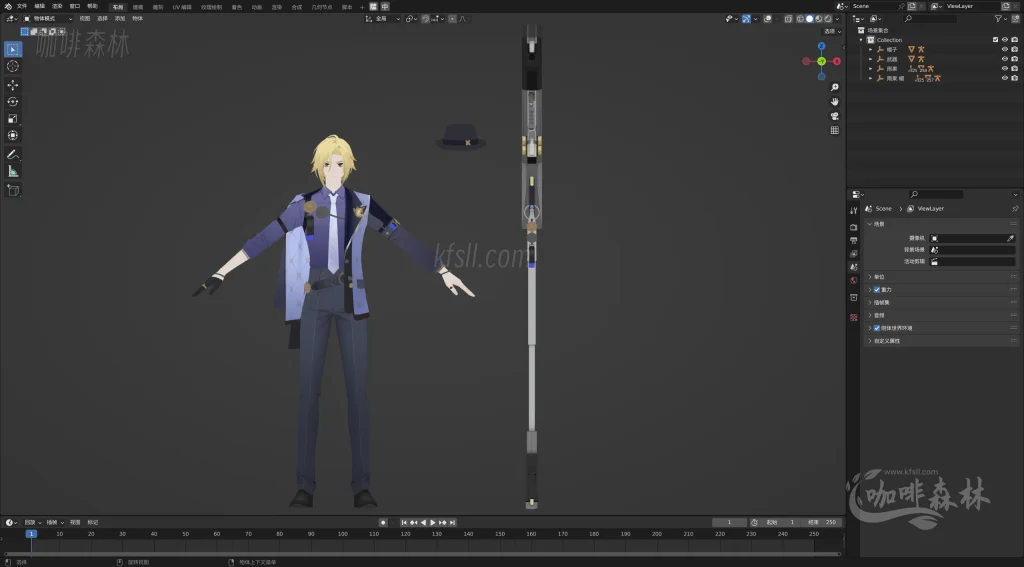
Task: Open the Output properties tab
Action: point(854,240)
